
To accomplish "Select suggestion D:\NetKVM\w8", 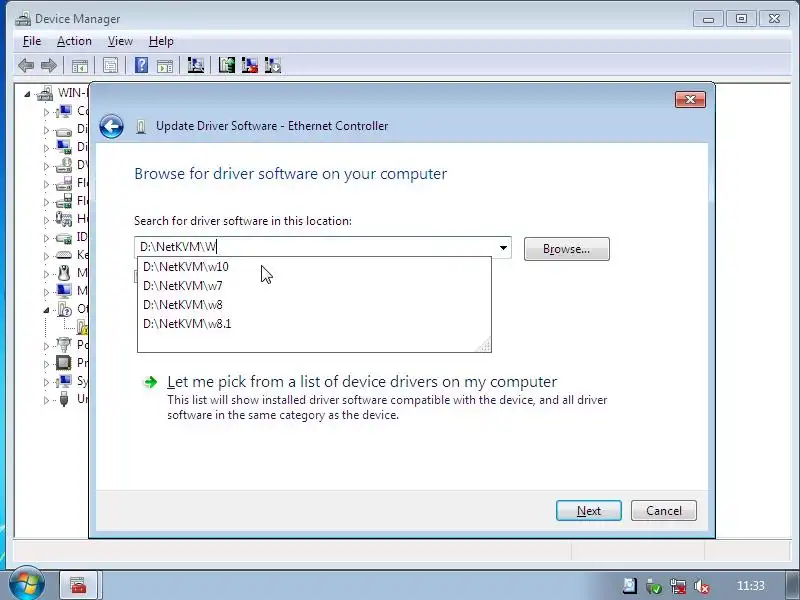I will pos(314,305).
